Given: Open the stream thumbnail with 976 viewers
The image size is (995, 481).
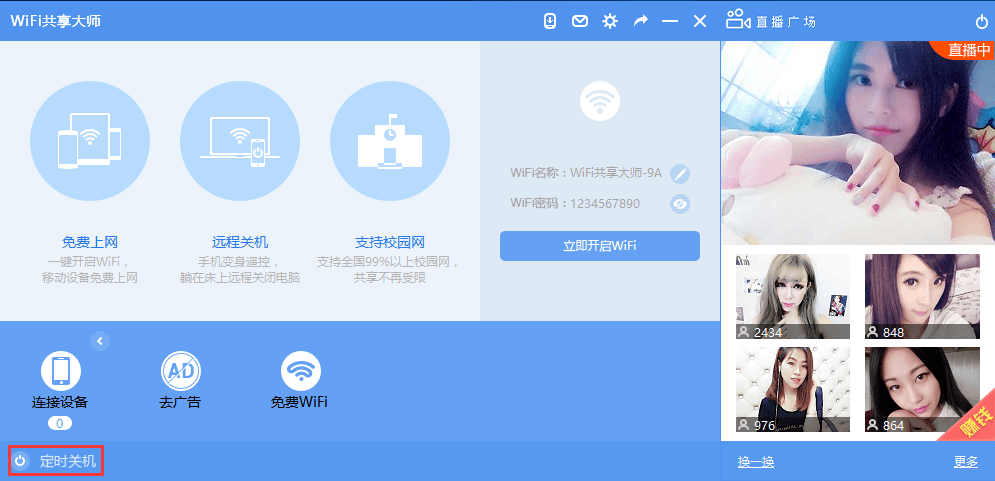Looking at the screenshot, I should [x=792, y=390].
